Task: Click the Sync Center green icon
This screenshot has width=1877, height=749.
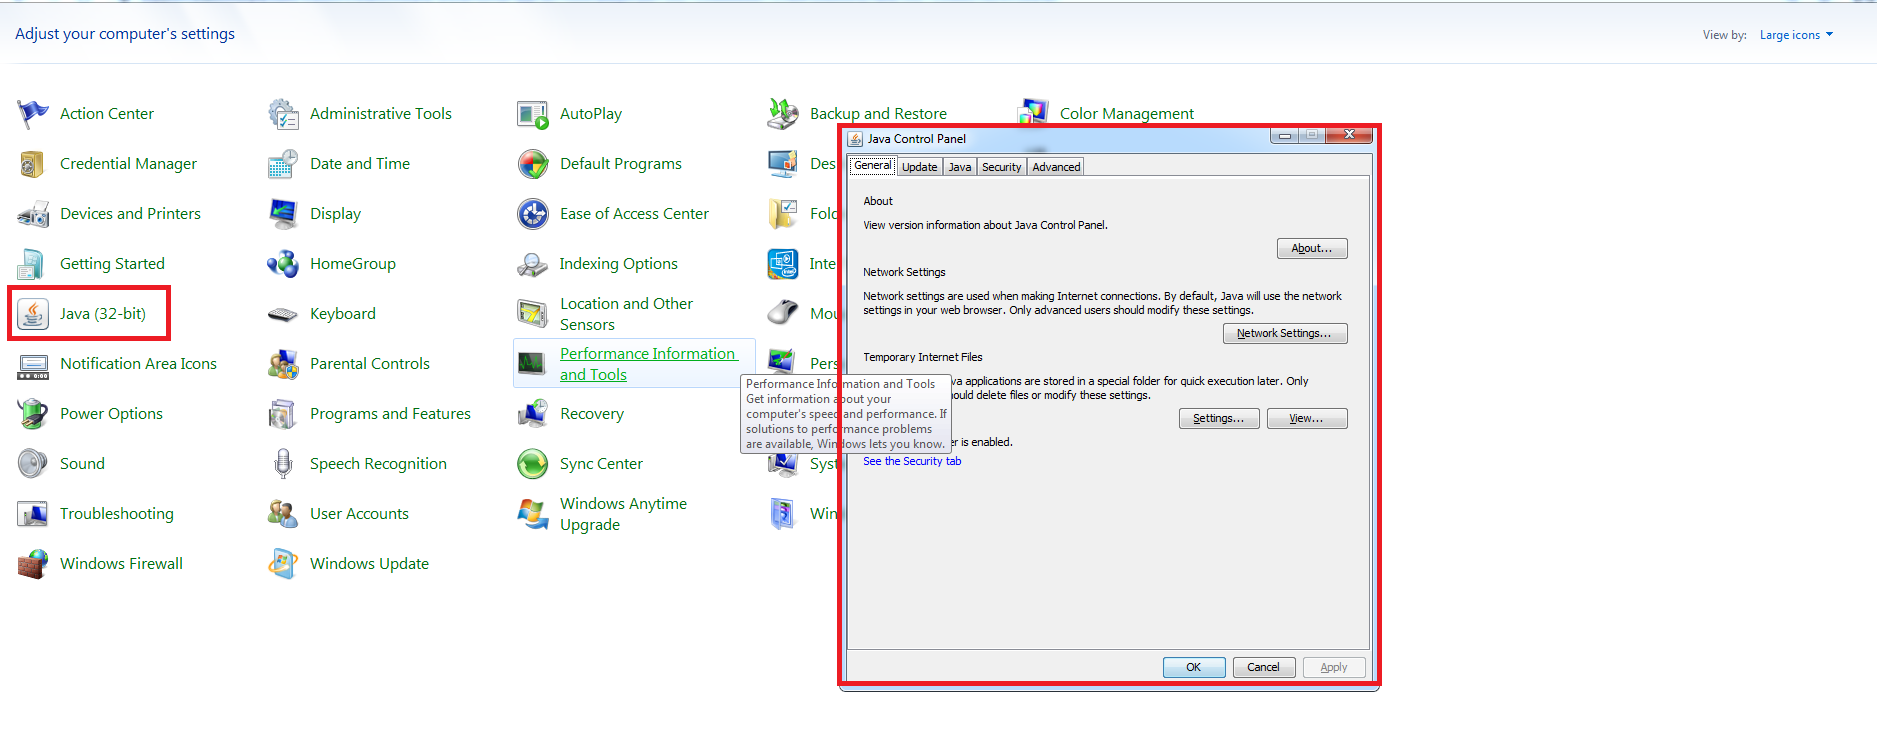Action: pyautogui.click(x=533, y=464)
